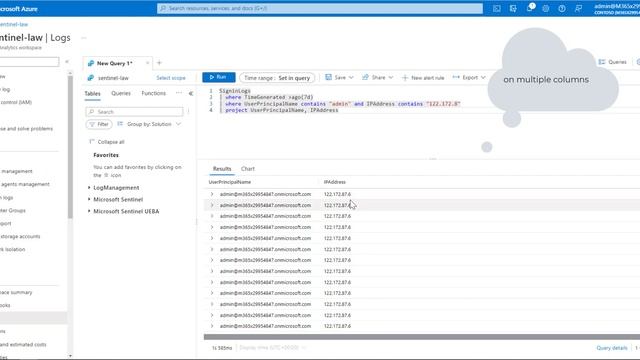Viewport: 640px width, 360px height.
Task: Open the Notifications bell icon
Action: click(x=530, y=8)
